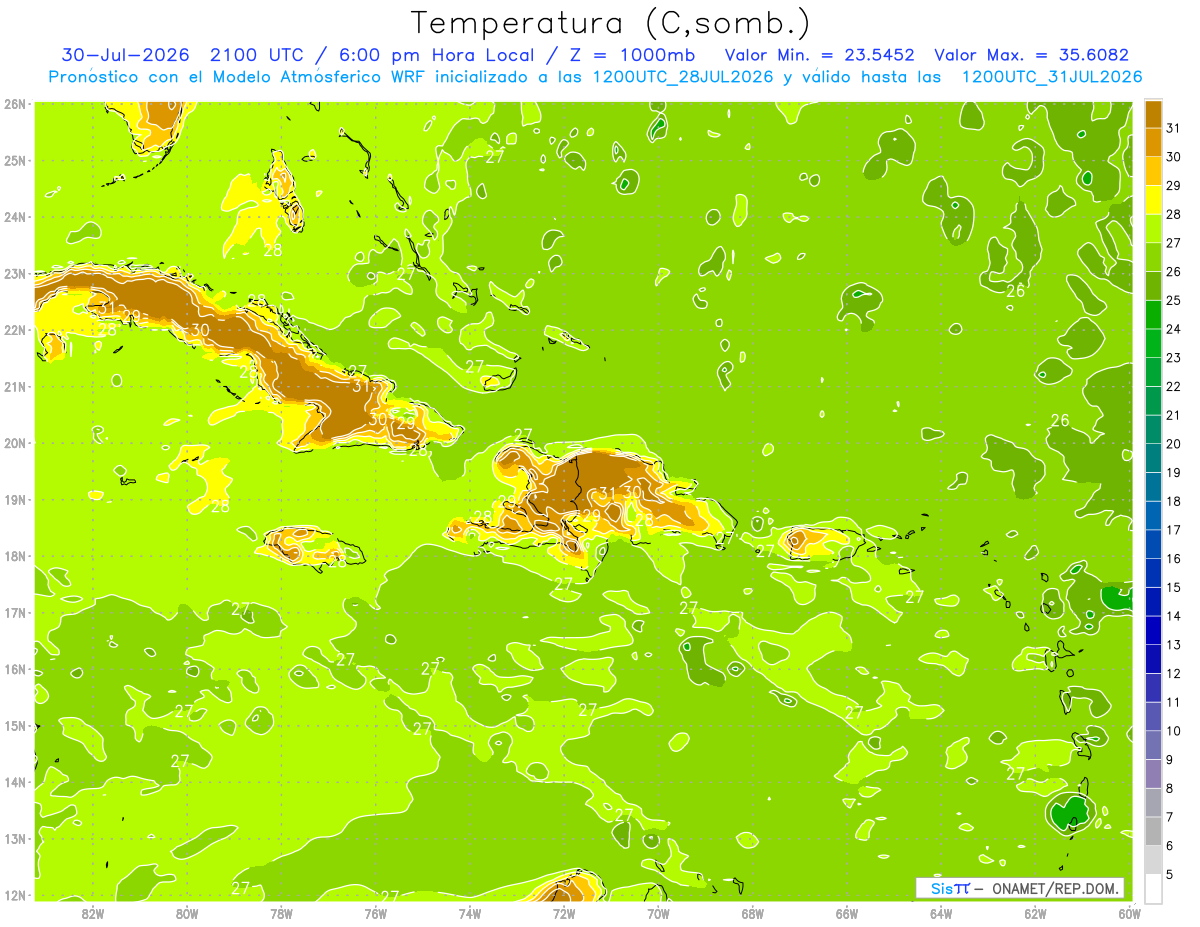
Task: Select the "64W" longitude axis label
Action: (941, 913)
